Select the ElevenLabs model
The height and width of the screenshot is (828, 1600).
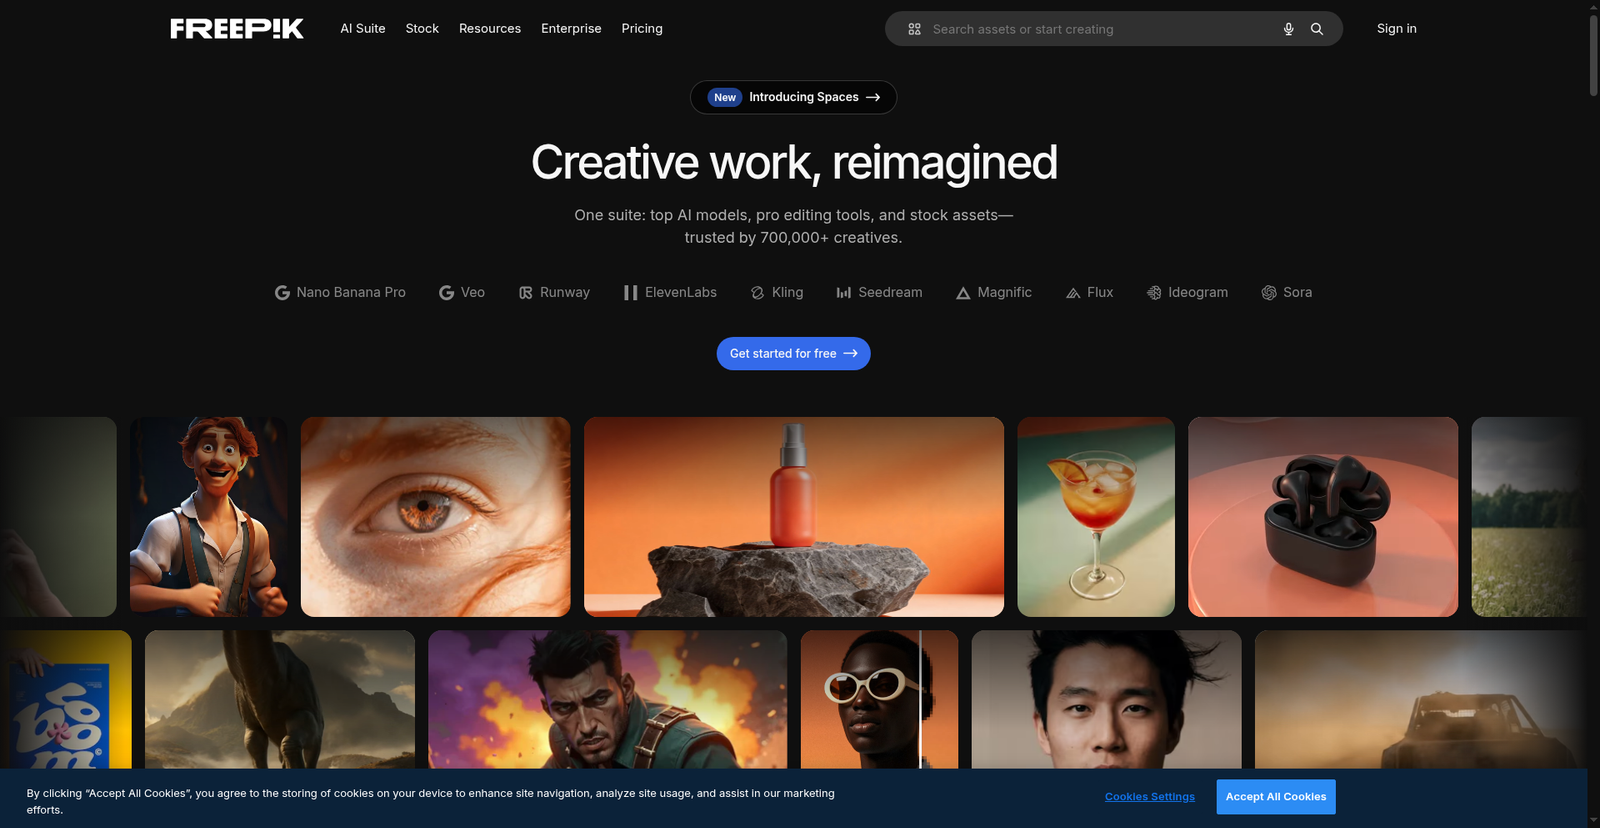click(x=670, y=292)
